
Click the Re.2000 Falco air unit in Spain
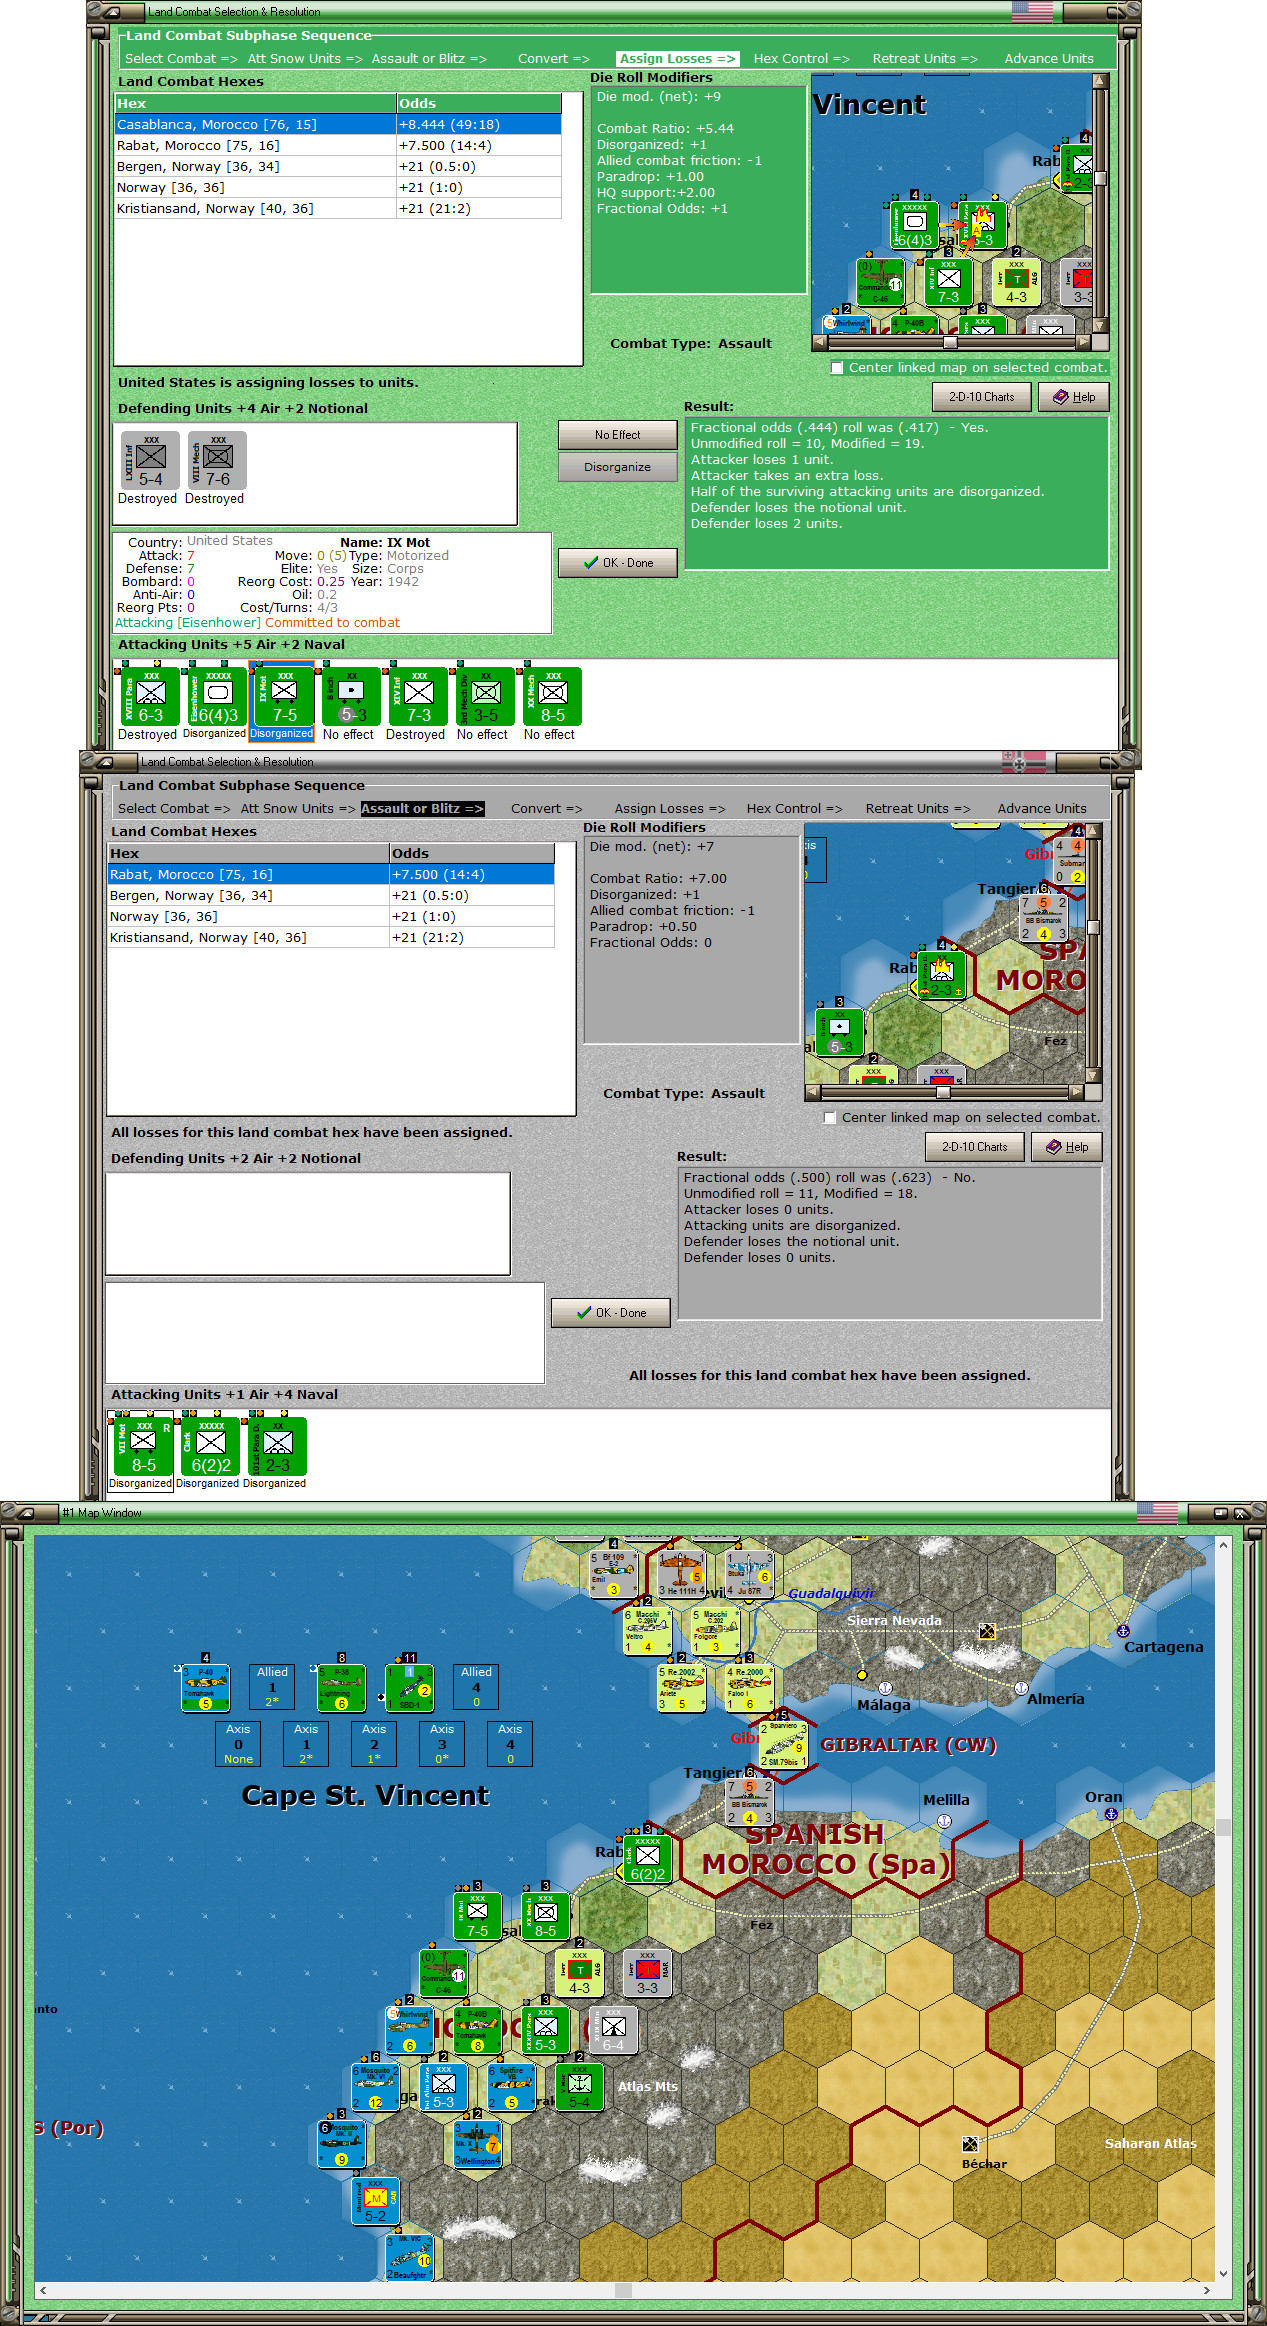click(x=748, y=1687)
